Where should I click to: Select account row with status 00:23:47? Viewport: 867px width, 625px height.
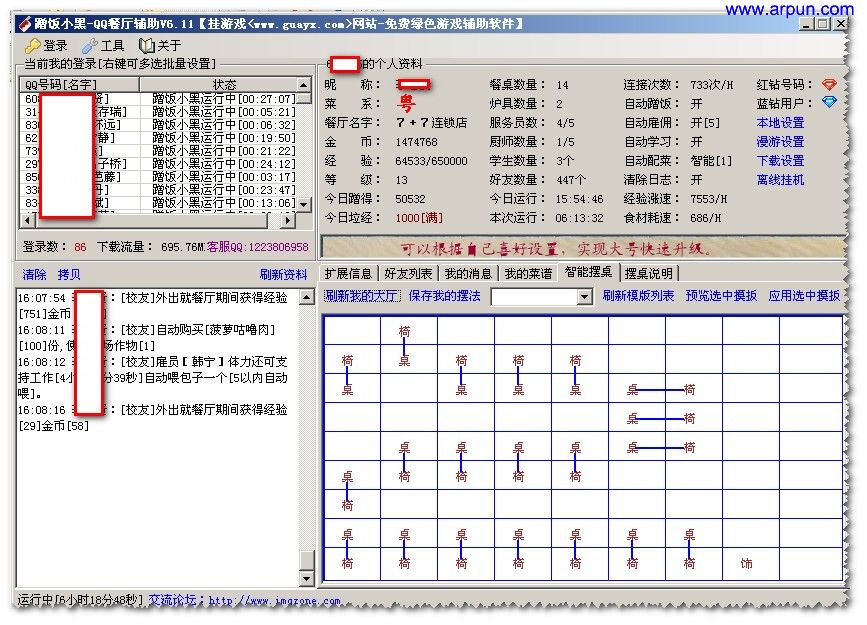[159, 190]
